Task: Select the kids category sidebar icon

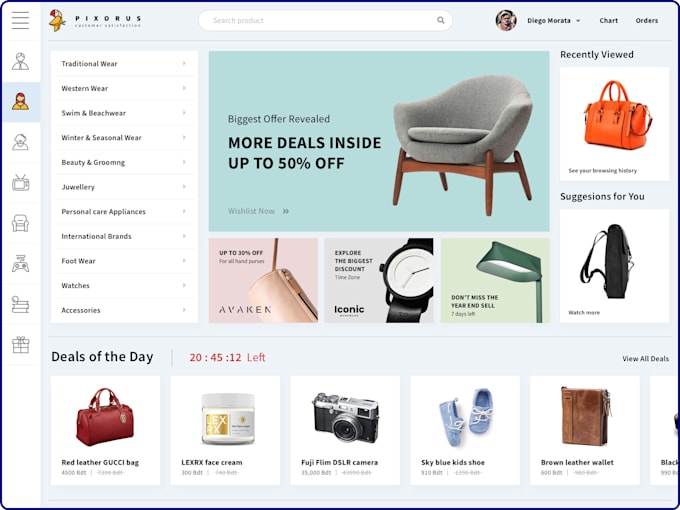Action: pyautogui.click(x=20, y=142)
